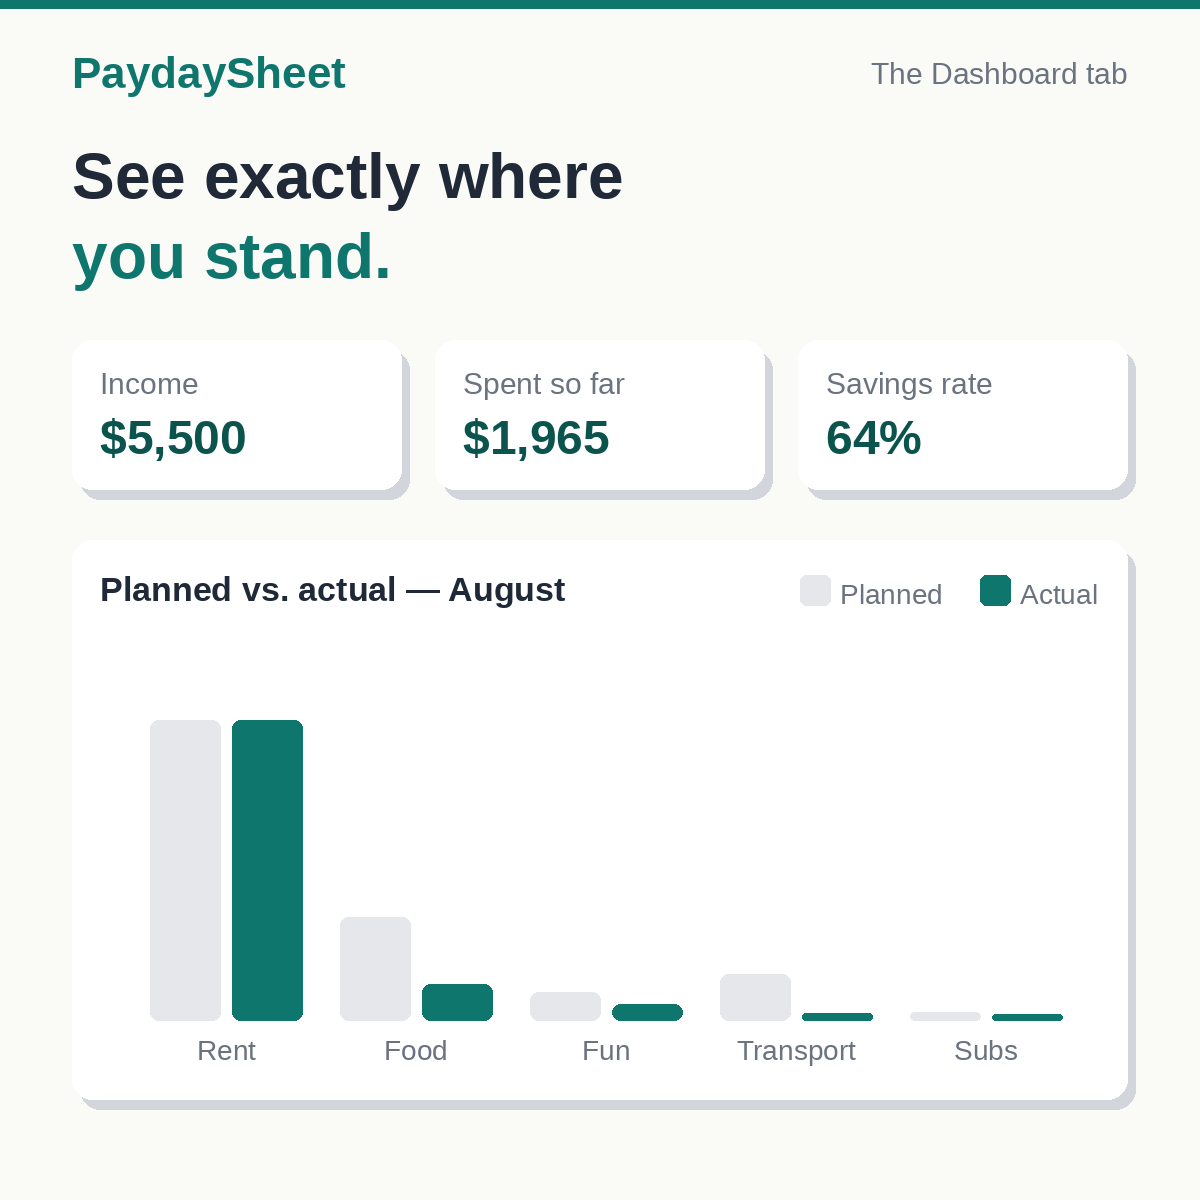Select the planned Food bar
Image resolution: width=1200 pixels, height=1200 pixels.
click(375, 969)
